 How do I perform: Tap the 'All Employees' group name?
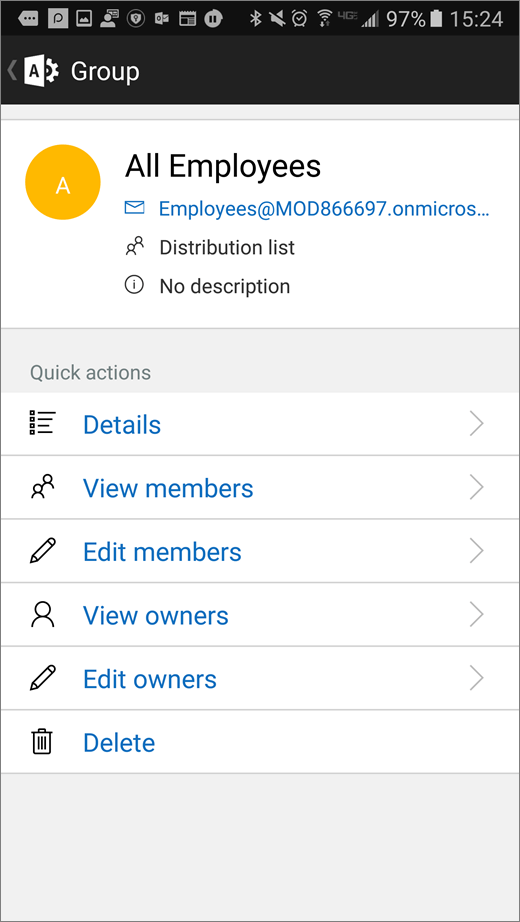pyautogui.click(x=223, y=167)
